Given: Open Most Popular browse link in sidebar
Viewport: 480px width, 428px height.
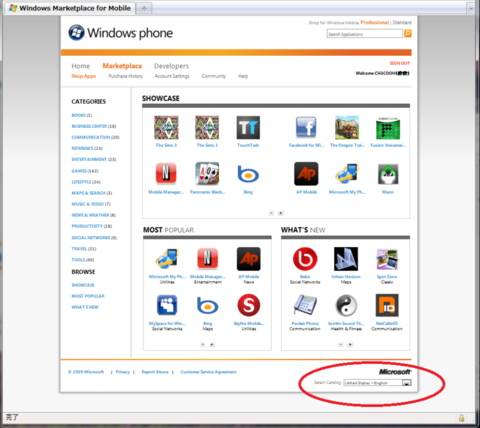Looking at the screenshot, I should click(x=88, y=296).
